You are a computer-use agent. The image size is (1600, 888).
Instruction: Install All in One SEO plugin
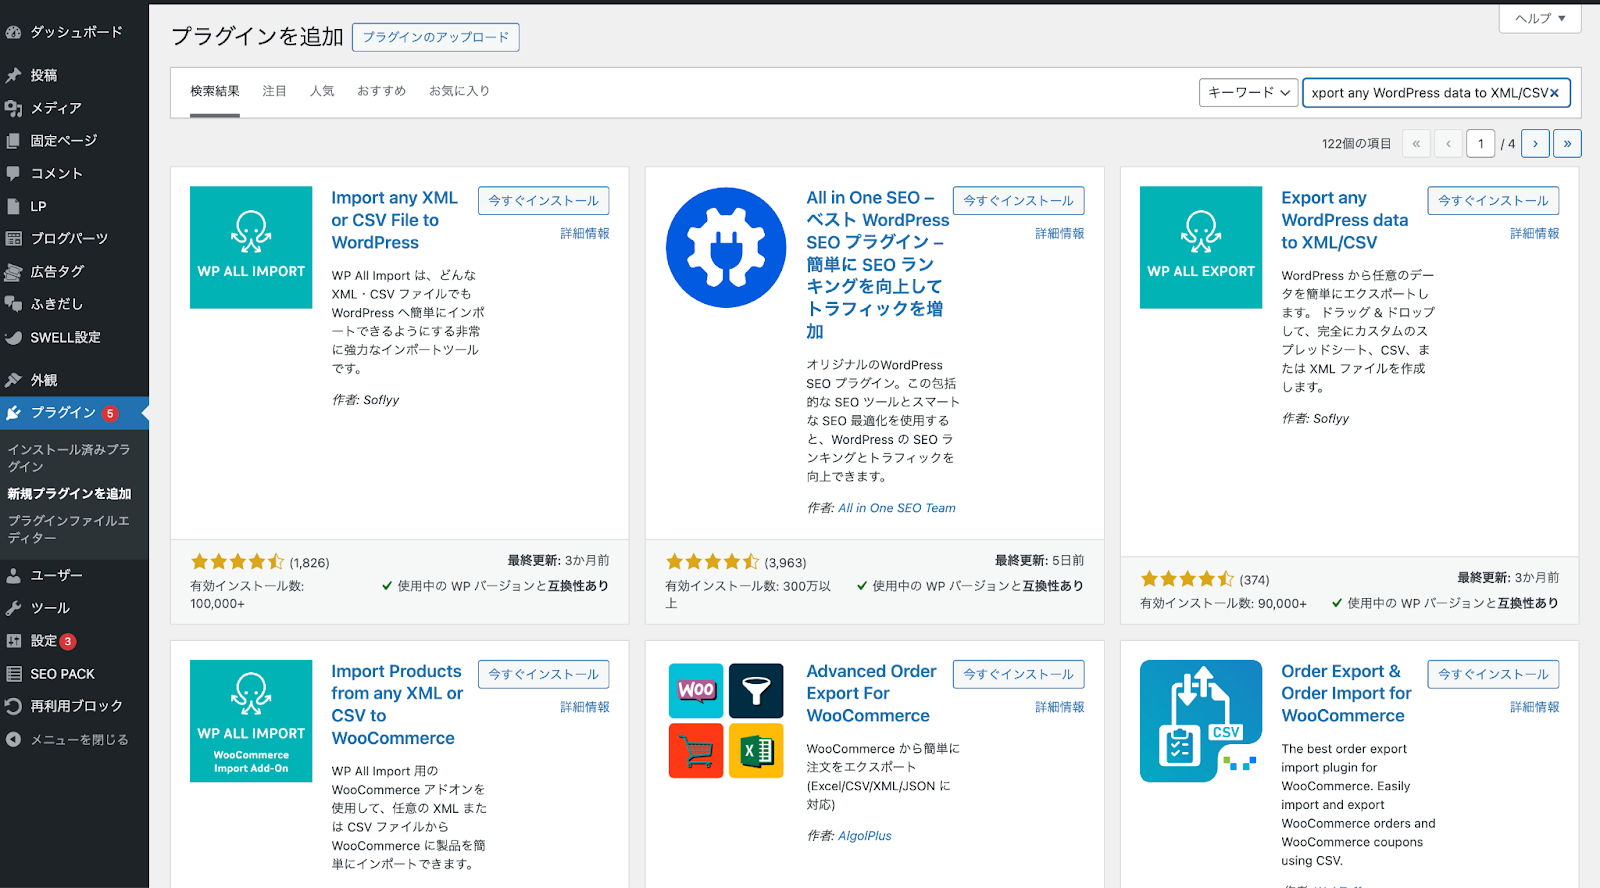coord(1018,201)
